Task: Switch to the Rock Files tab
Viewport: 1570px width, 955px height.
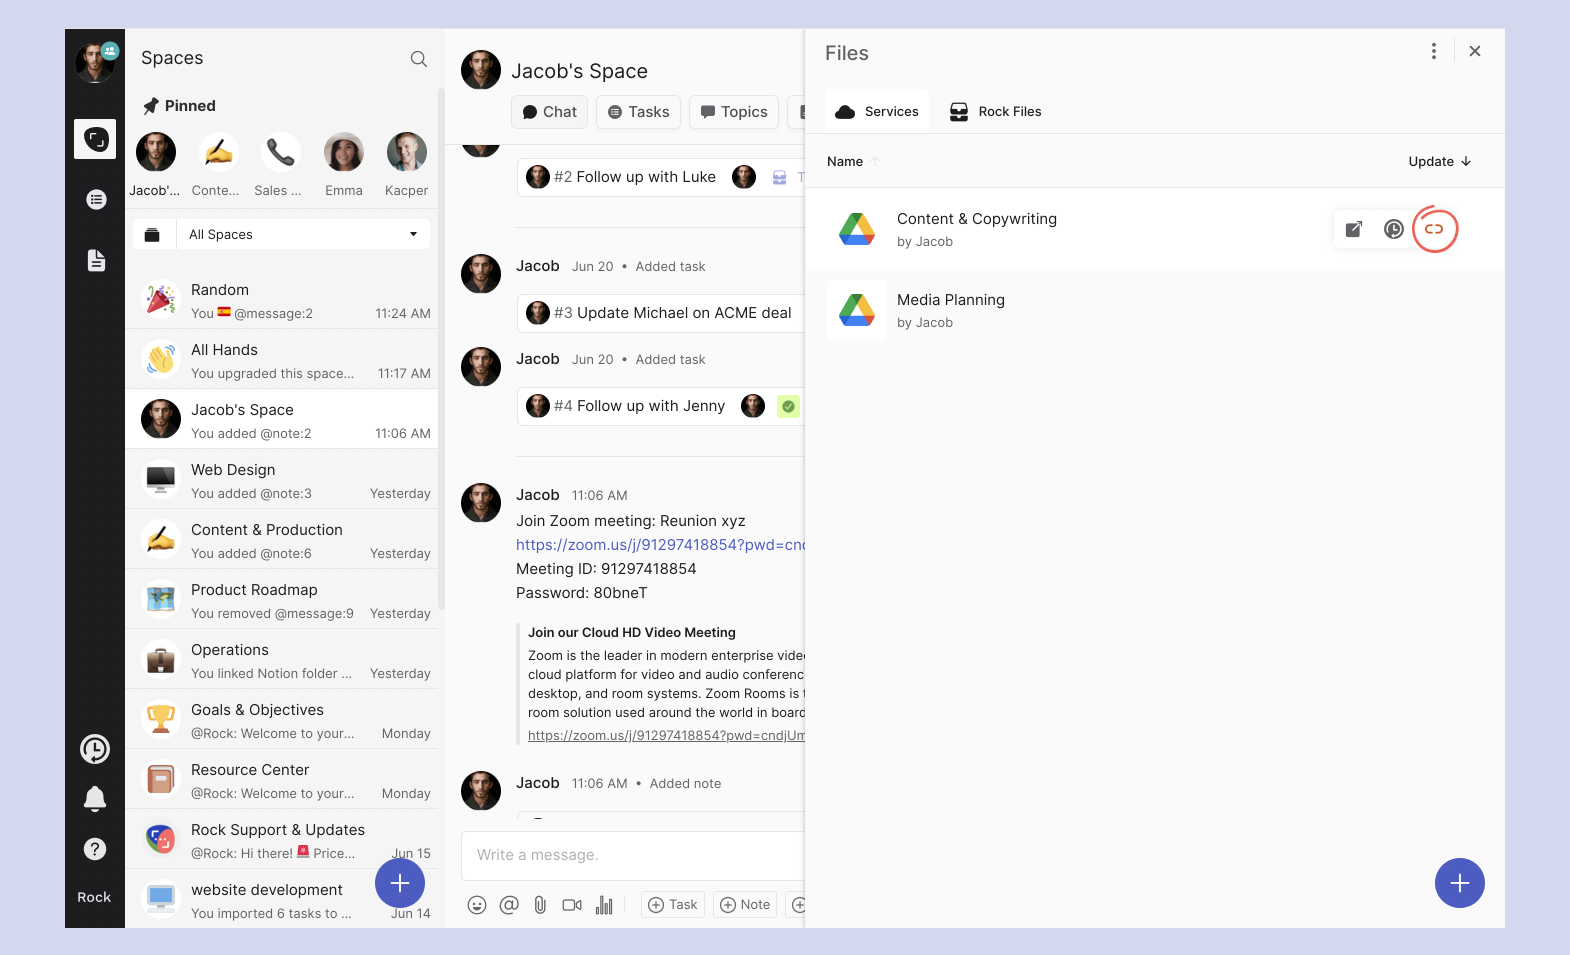Action: pyautogui.click(x=996, y=112)
